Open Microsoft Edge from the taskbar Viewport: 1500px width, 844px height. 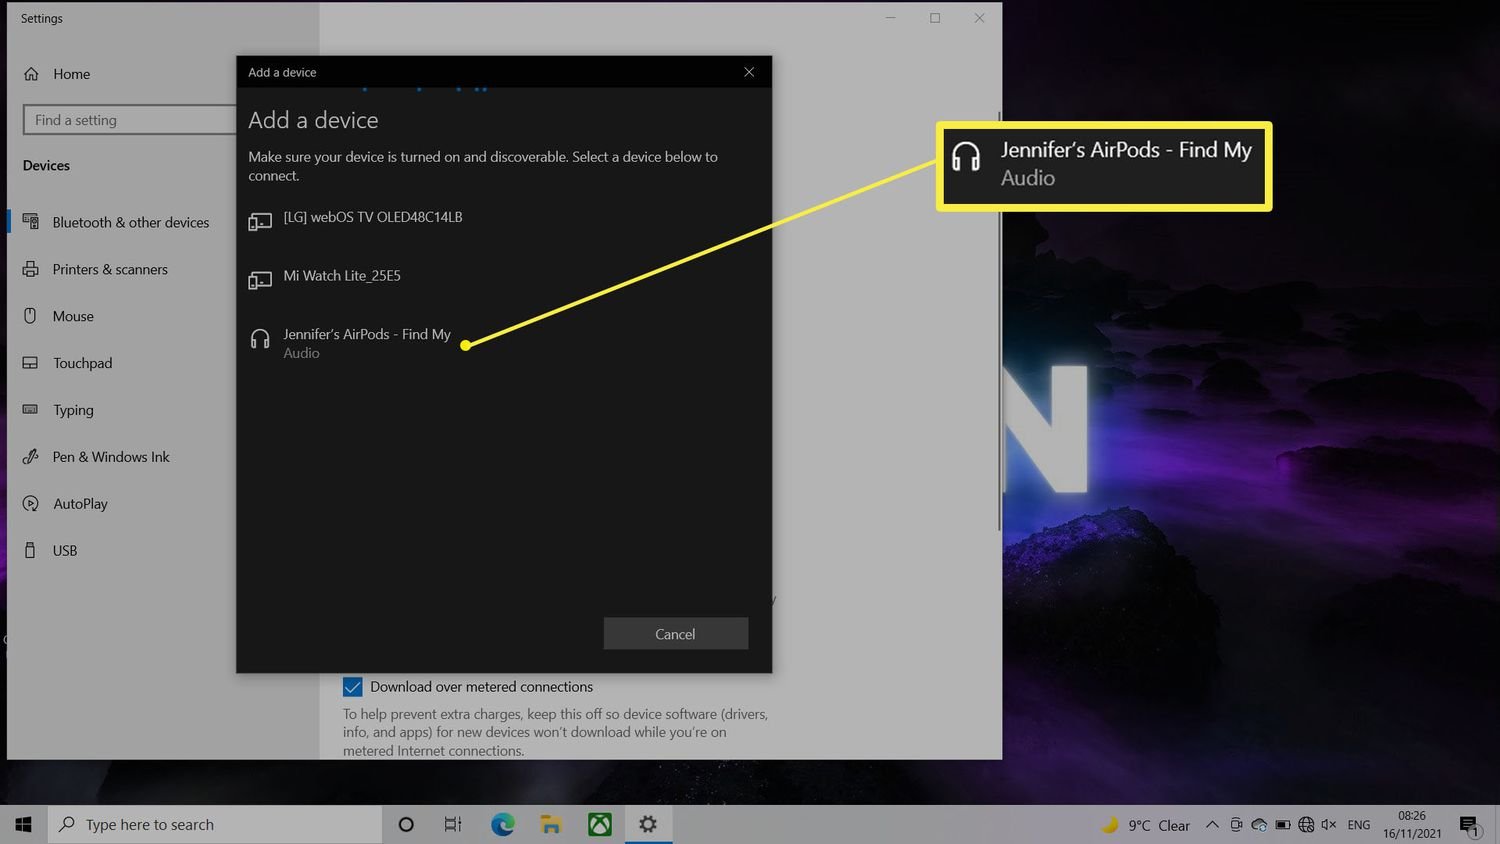click(x=502, y=825)
